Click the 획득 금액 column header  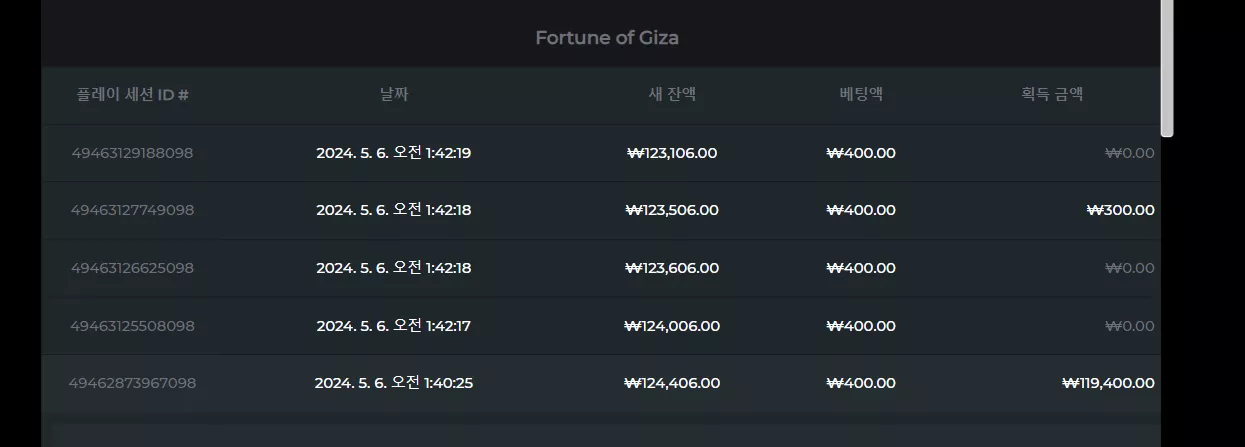[1052, 95]
